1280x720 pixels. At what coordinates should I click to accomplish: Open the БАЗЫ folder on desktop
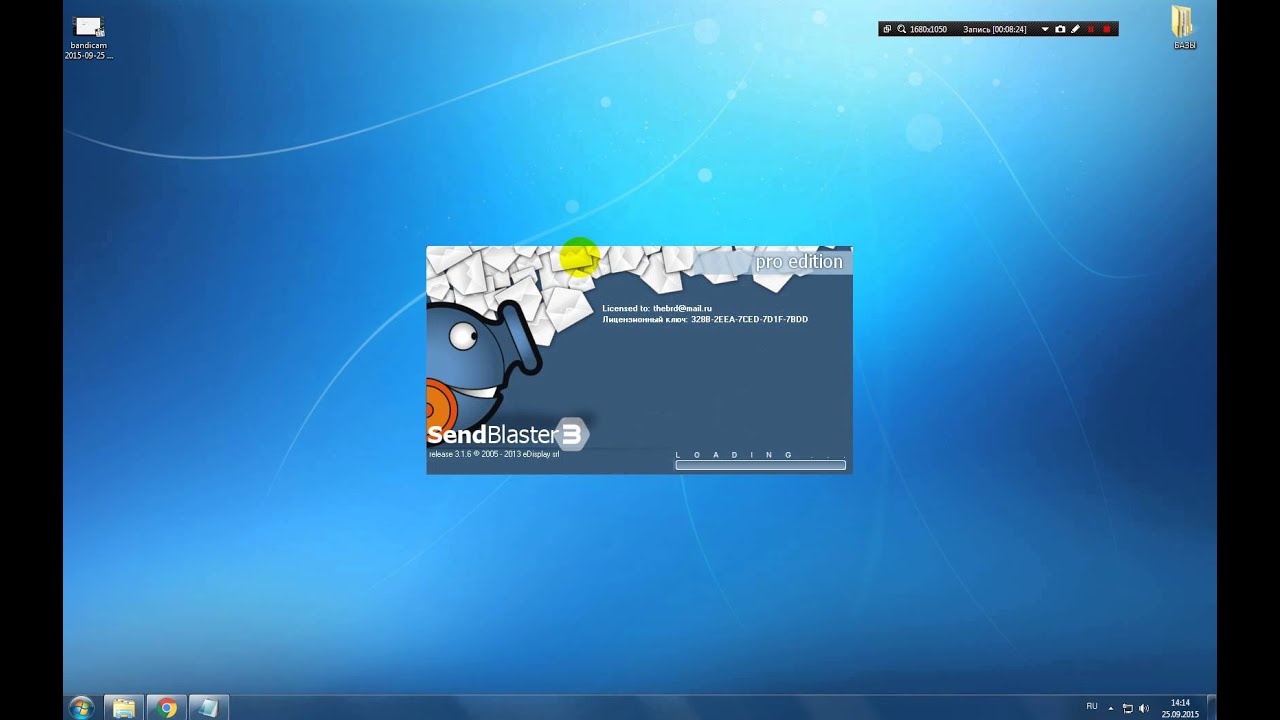[x=1184, y=29]
